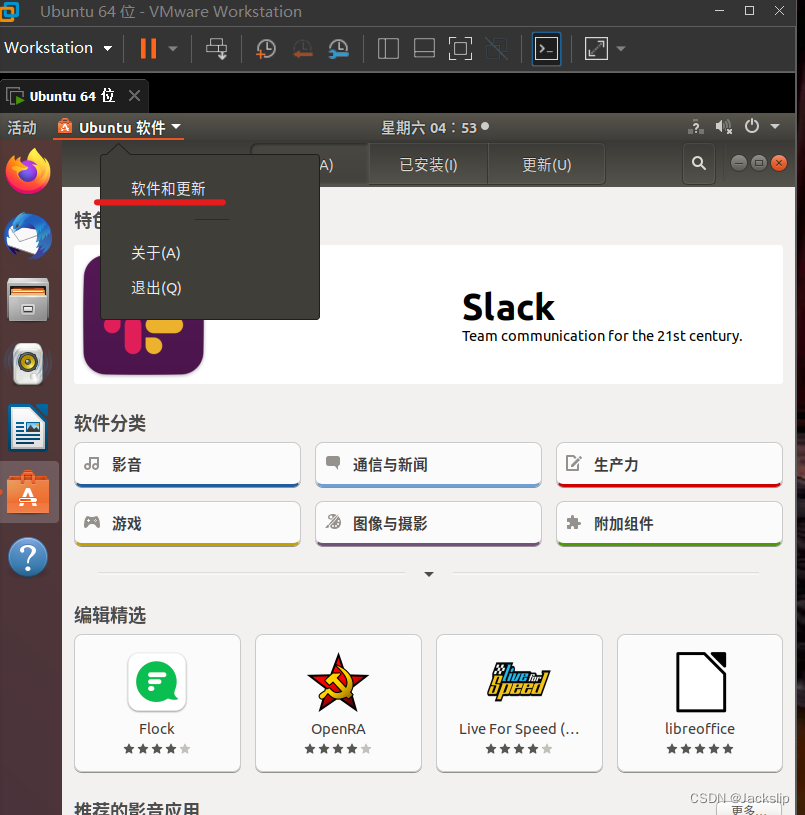Click the Ubuntu Software dock icon

(29, 492)
